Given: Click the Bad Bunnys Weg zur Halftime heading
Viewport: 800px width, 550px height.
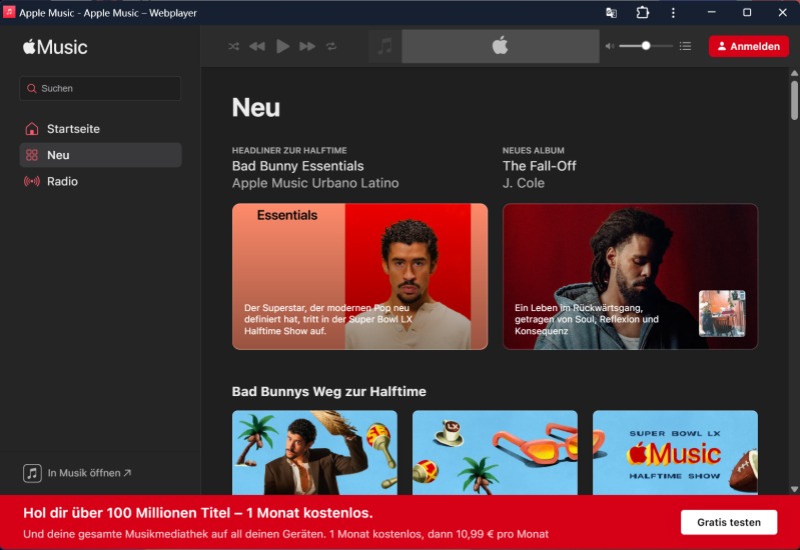Looking at the screenshot, I should pyautogui.click(x=329, y=391).
